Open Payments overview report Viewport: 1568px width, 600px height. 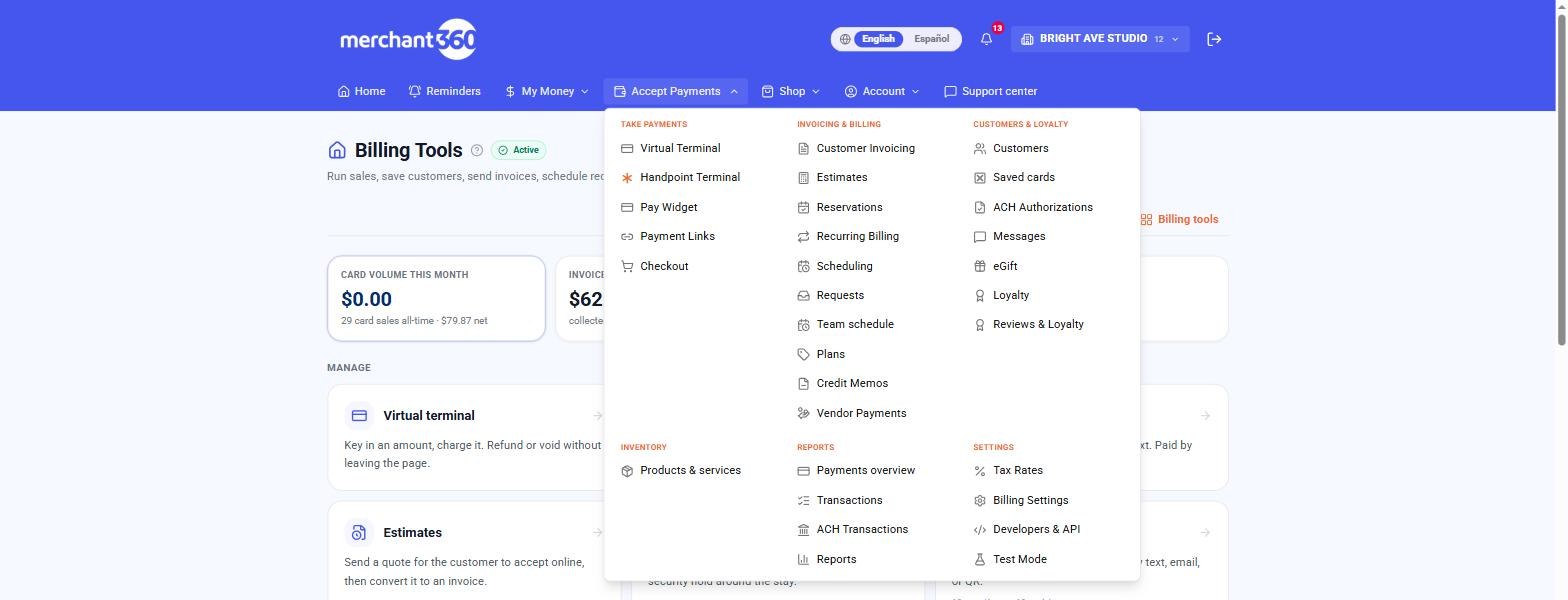[x=866, y=471]
